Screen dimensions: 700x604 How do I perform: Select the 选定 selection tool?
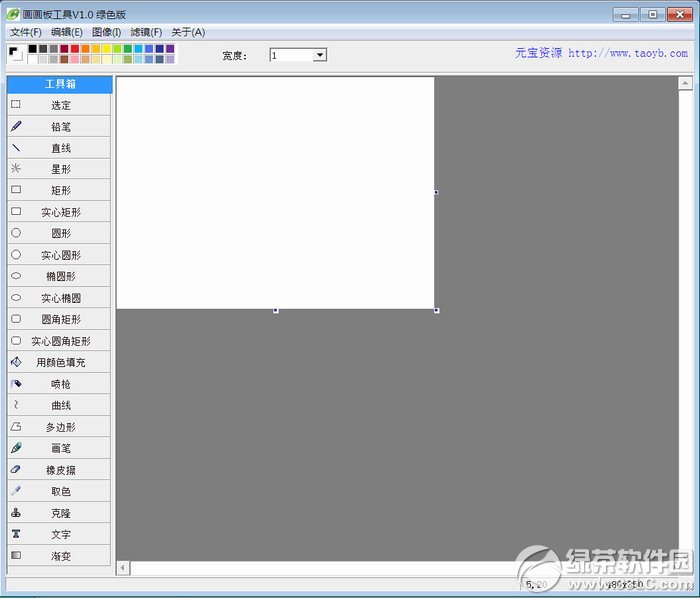(x=59, y=105)
